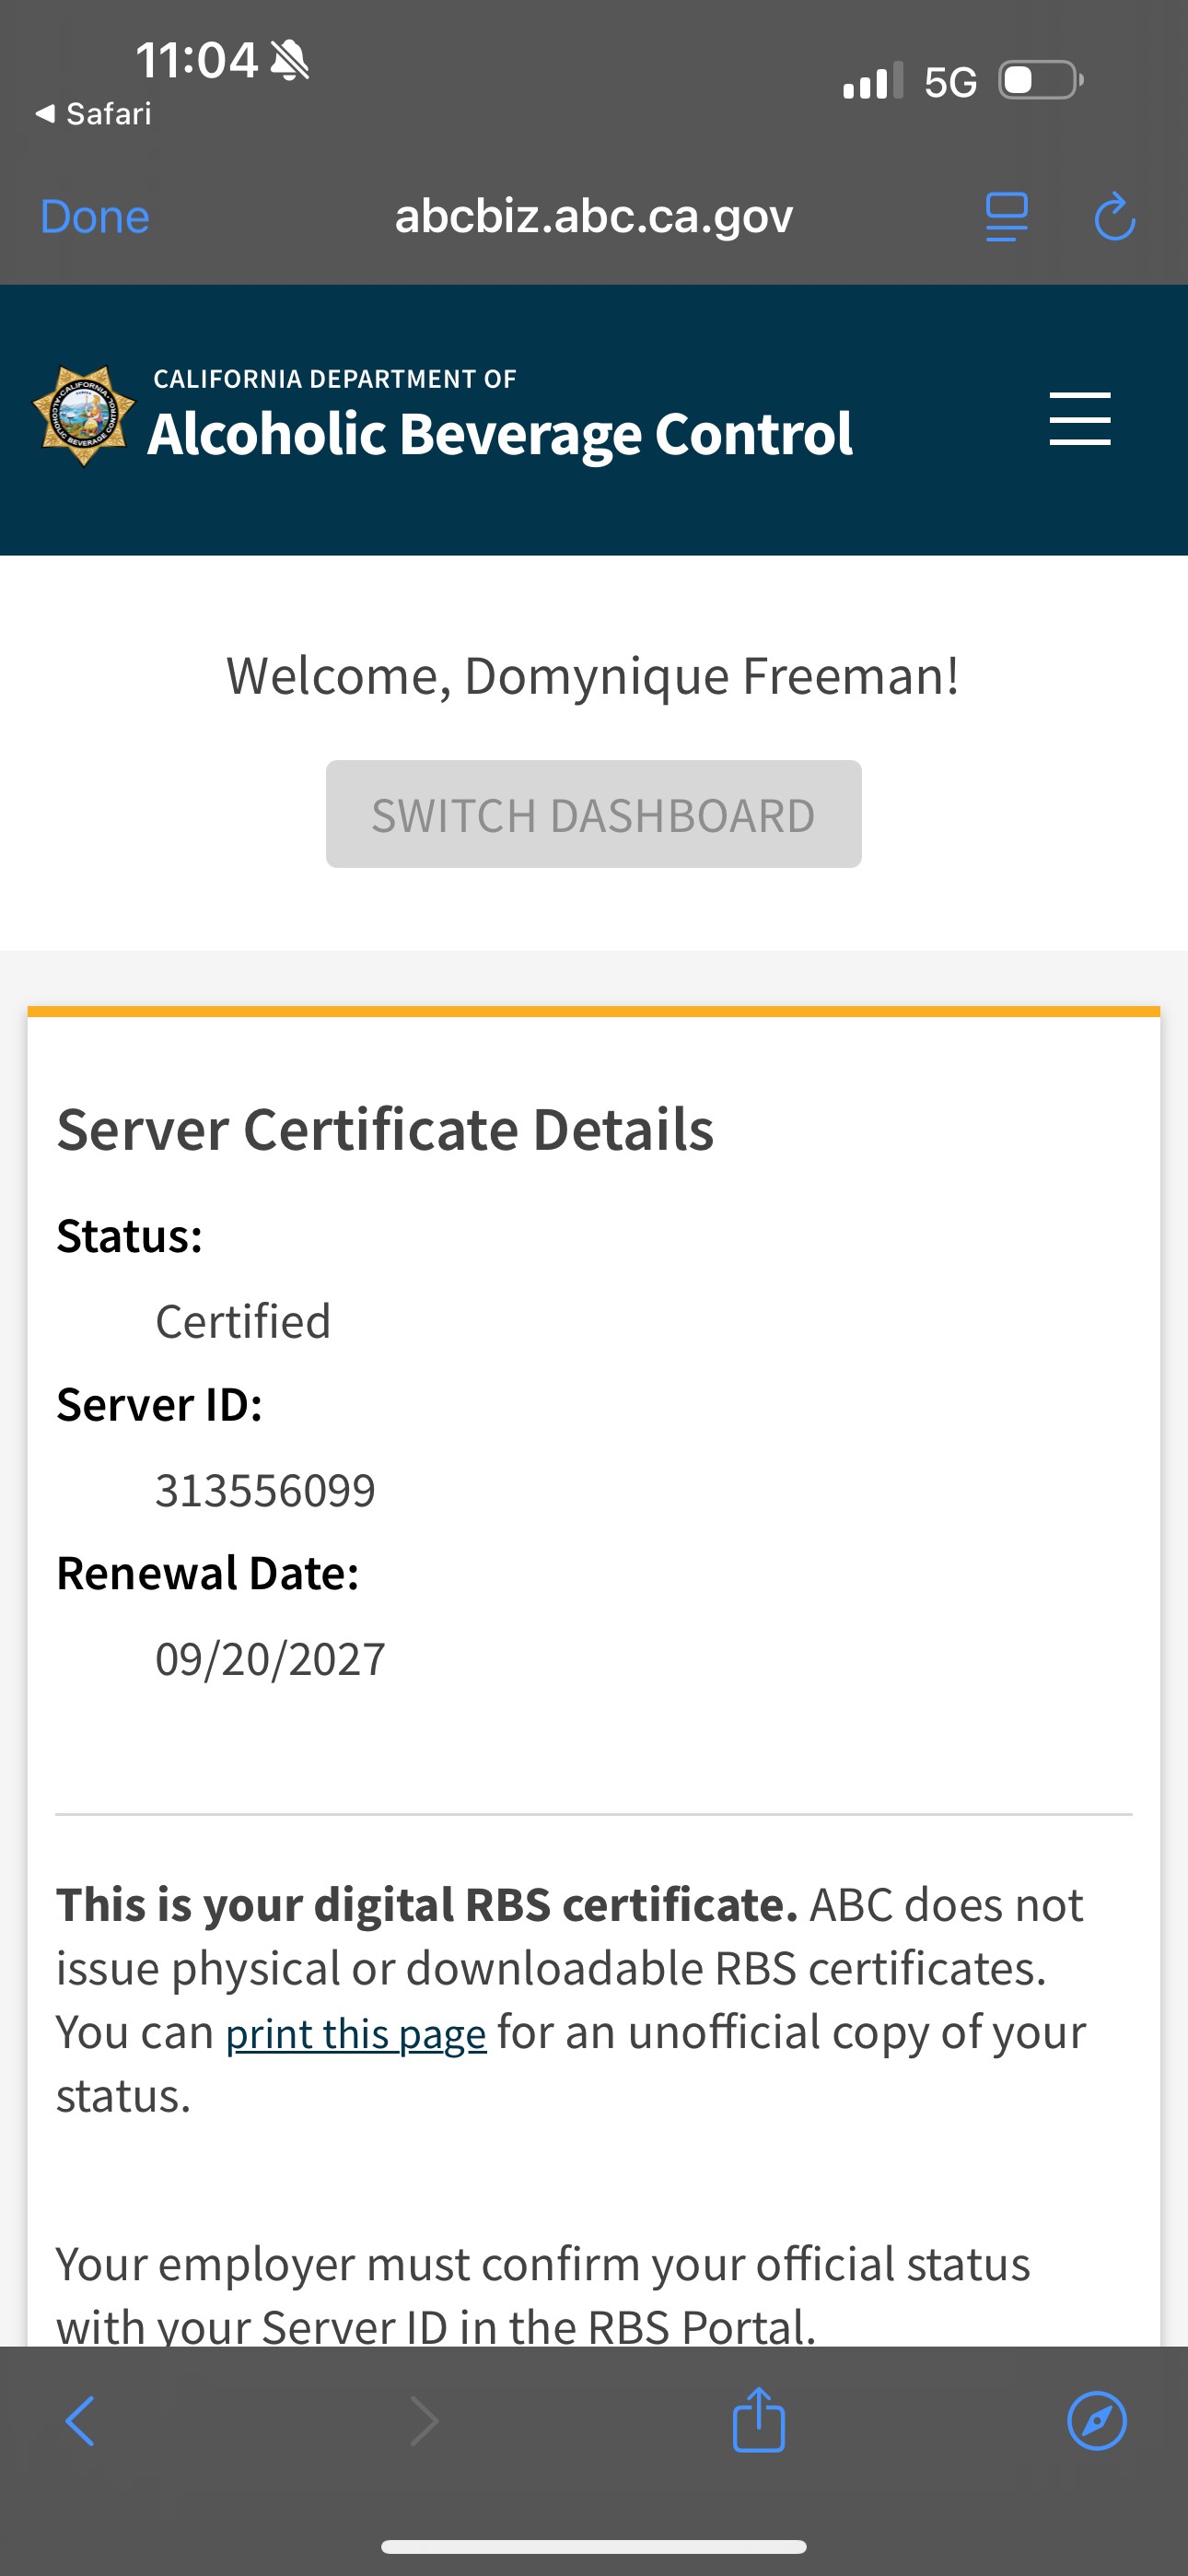This screenshot has height=2576, width=1188.
Task: Open the share sheet icon
Action: pyautogui.click(x=758, y=2420)
